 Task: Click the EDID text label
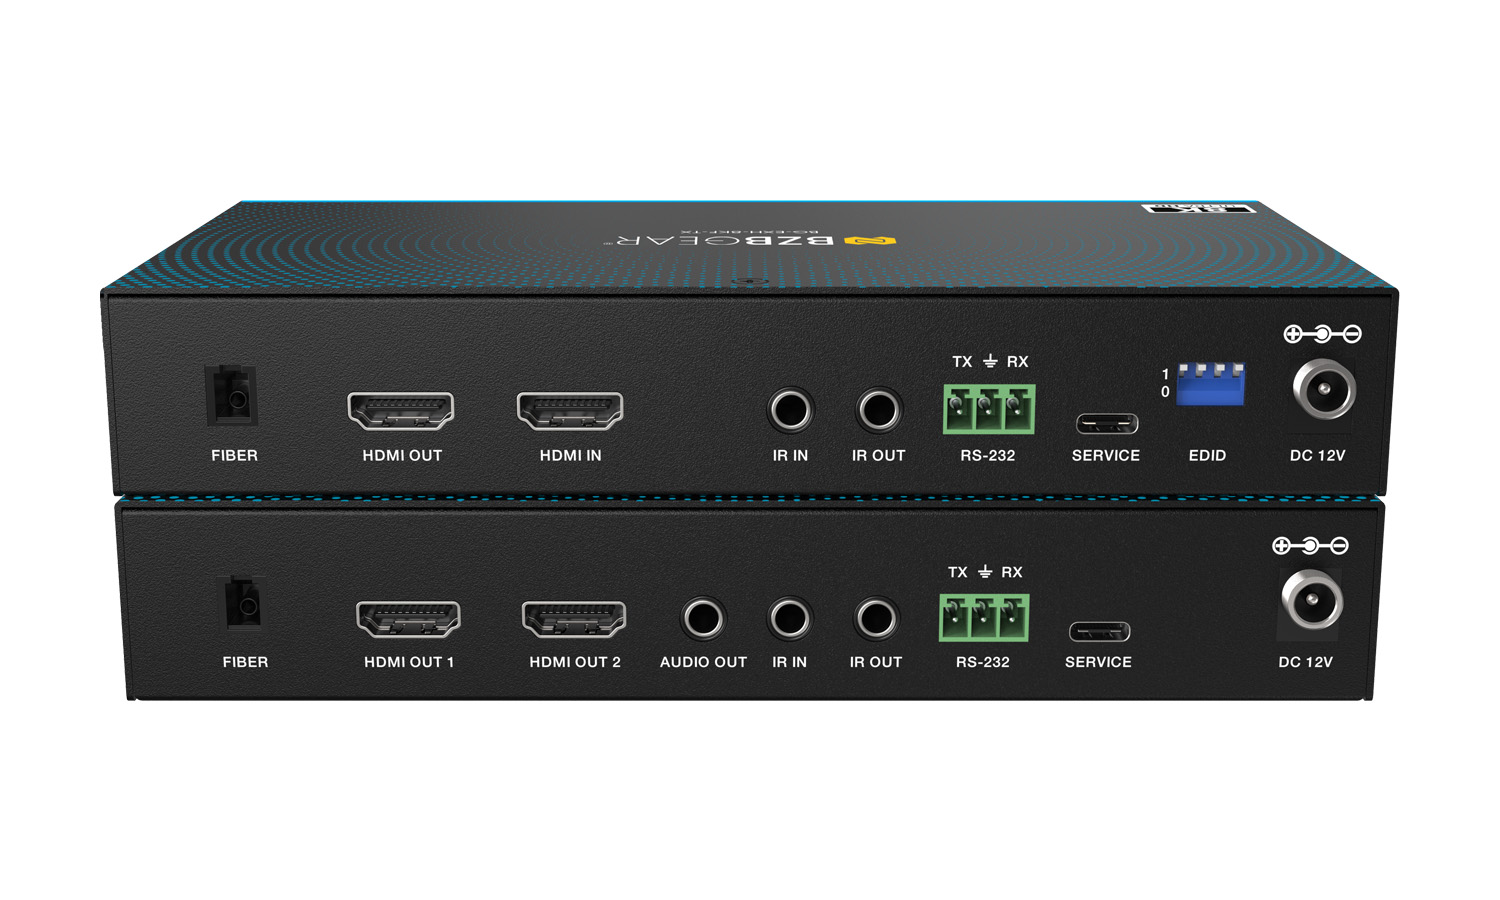pyautogui.click(x=1207, y=455)
